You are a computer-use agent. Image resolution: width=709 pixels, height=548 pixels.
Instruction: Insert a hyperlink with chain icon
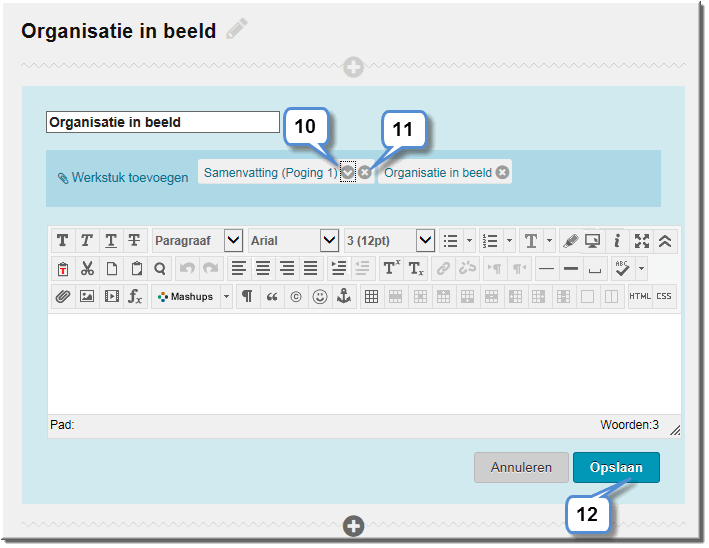[443, 269]
